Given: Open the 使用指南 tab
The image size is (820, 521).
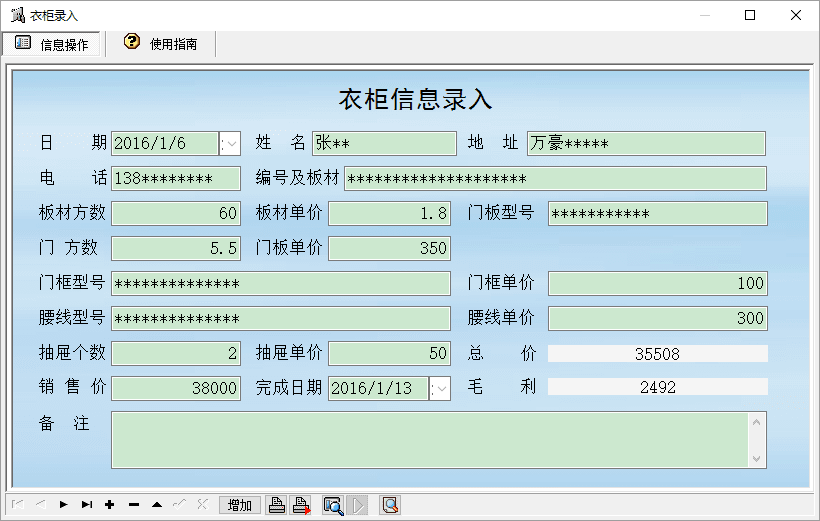Looking at the screenshot, I should click(x=161, y=44).
